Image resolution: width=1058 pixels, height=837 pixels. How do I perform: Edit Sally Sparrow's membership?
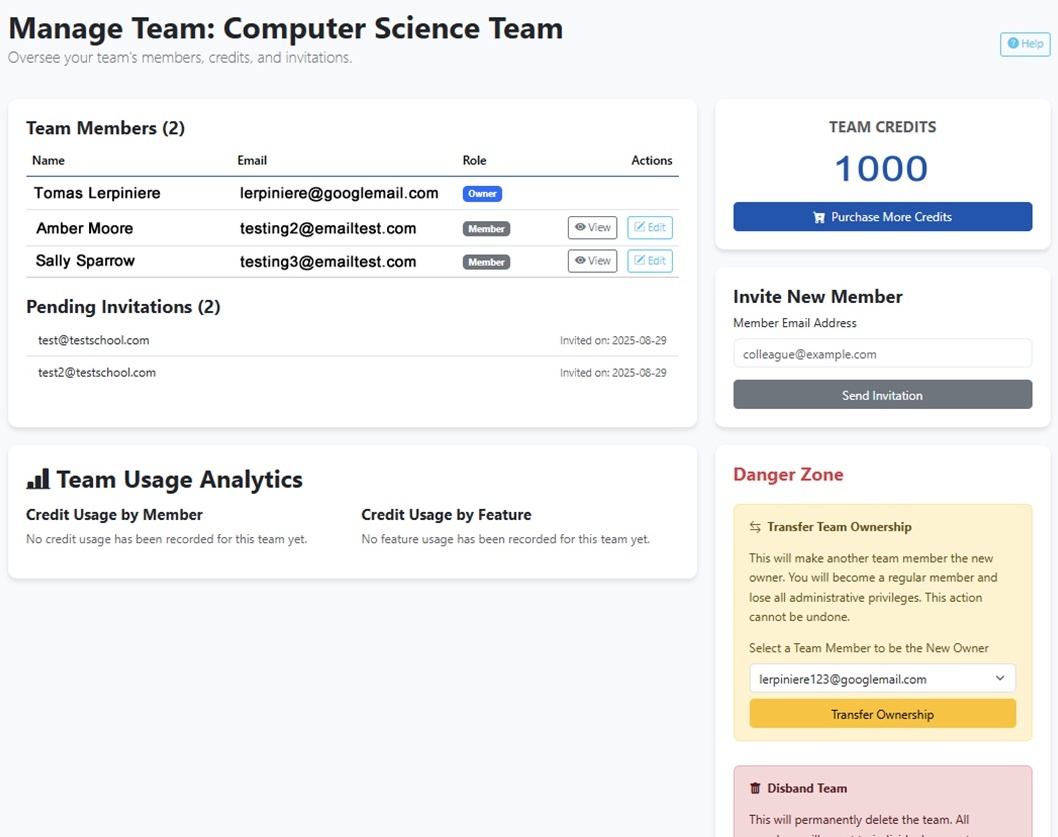pyautogui.click(x=650, y=261)
